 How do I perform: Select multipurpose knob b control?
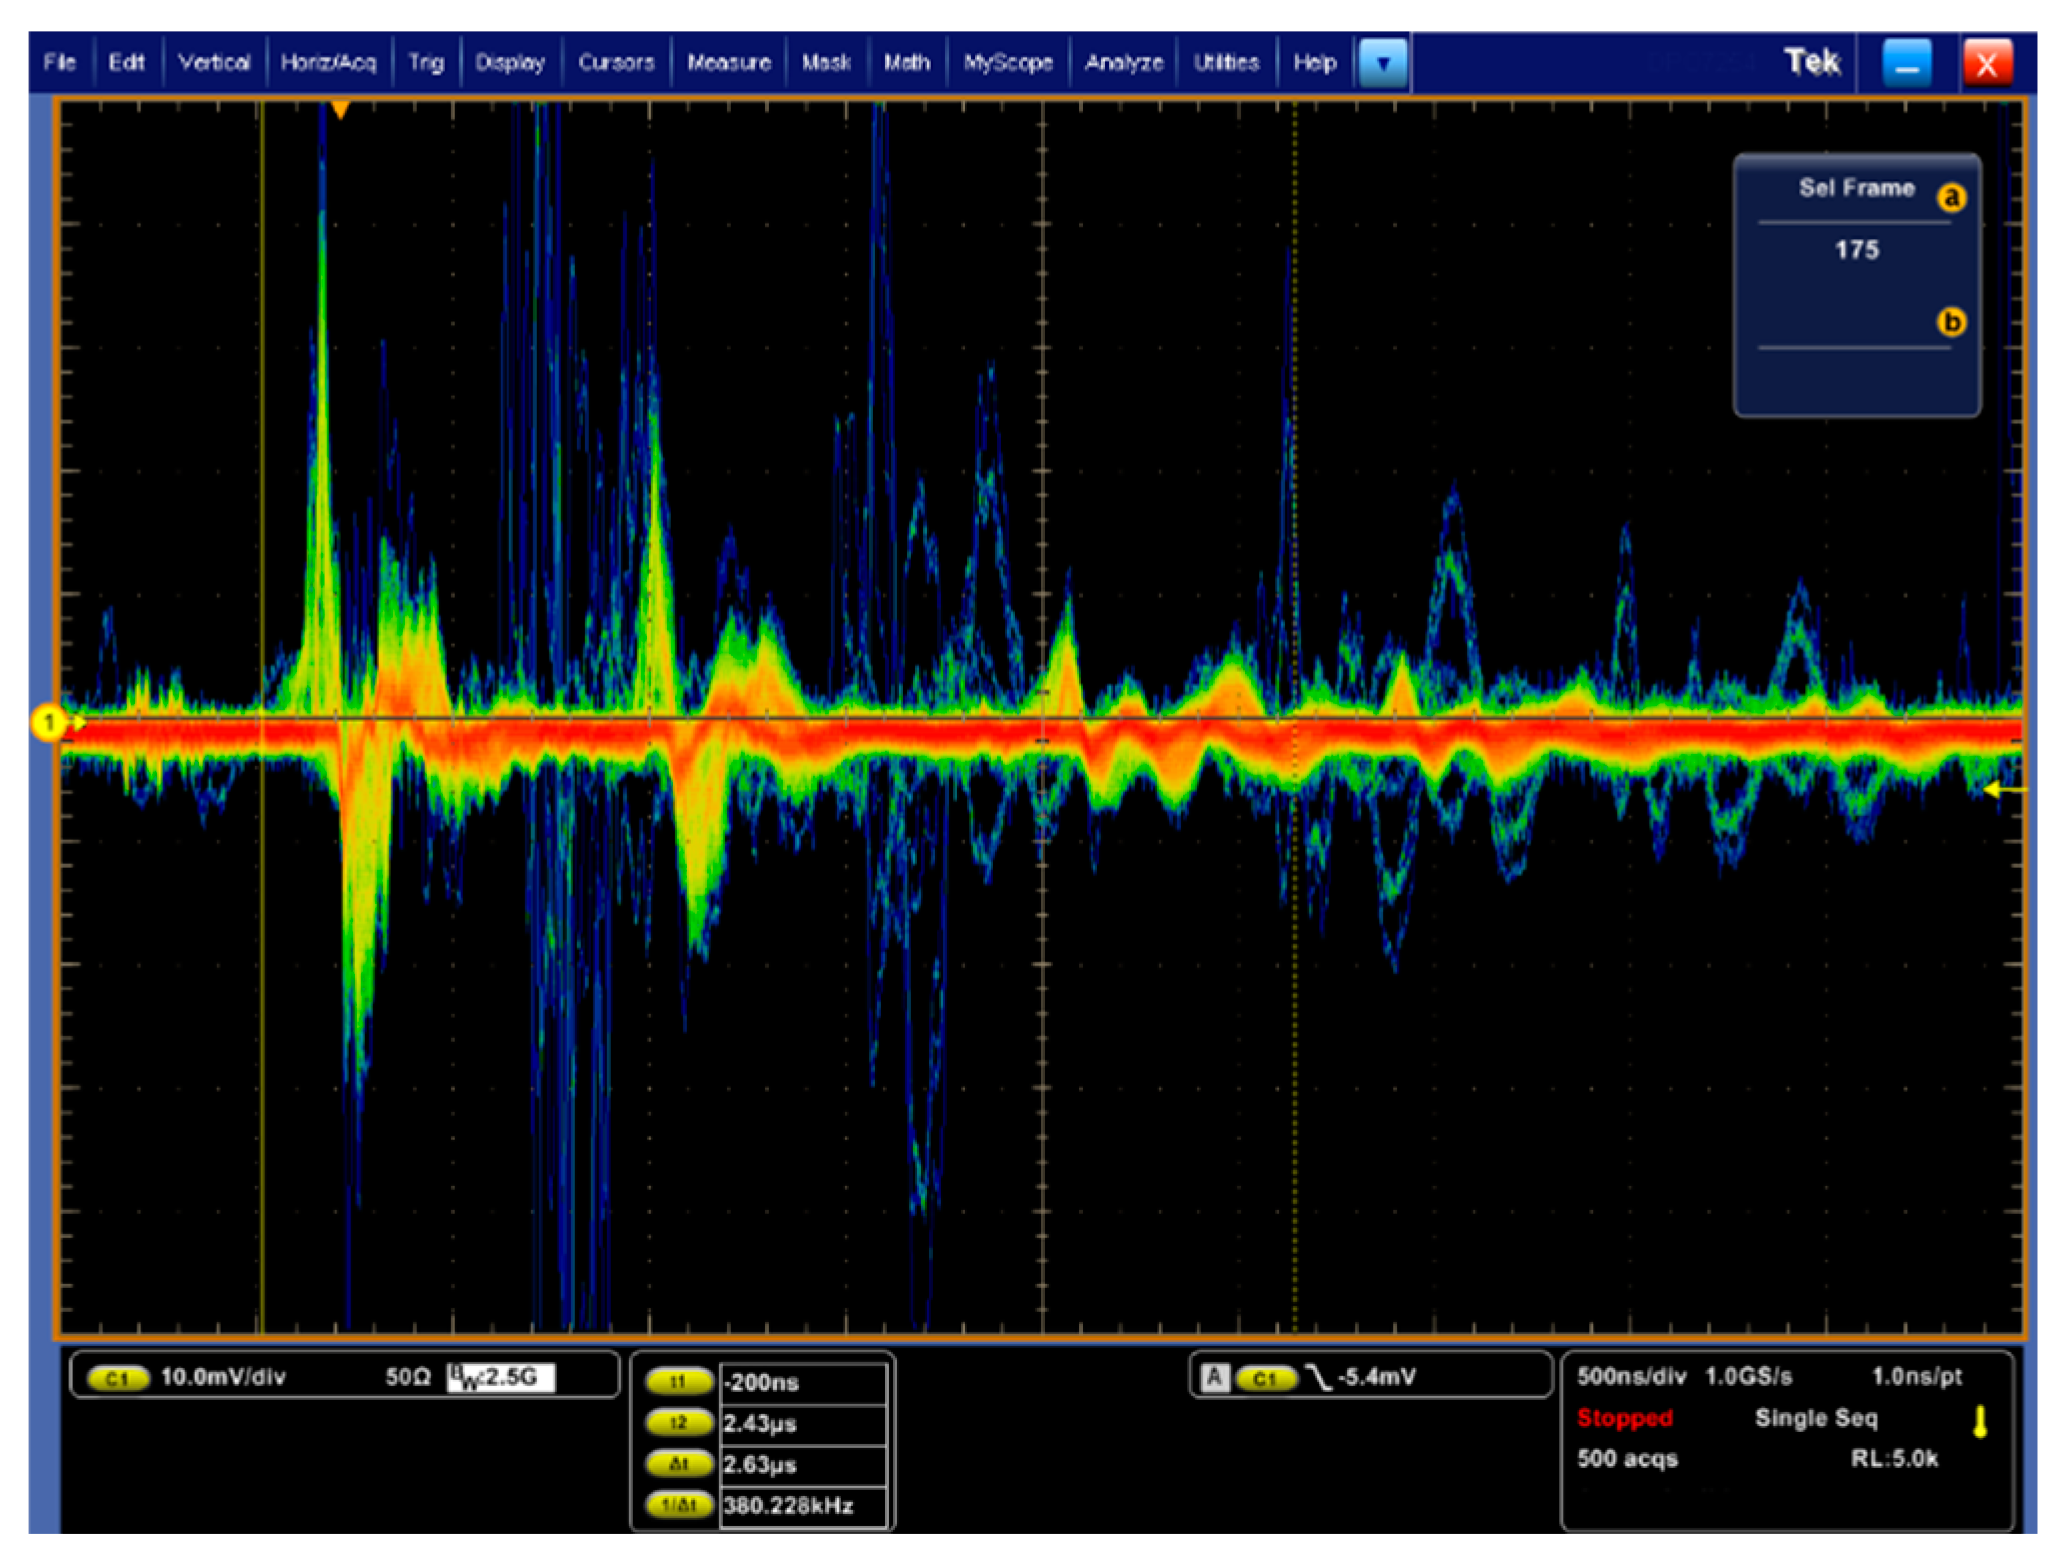(1950, 322)
